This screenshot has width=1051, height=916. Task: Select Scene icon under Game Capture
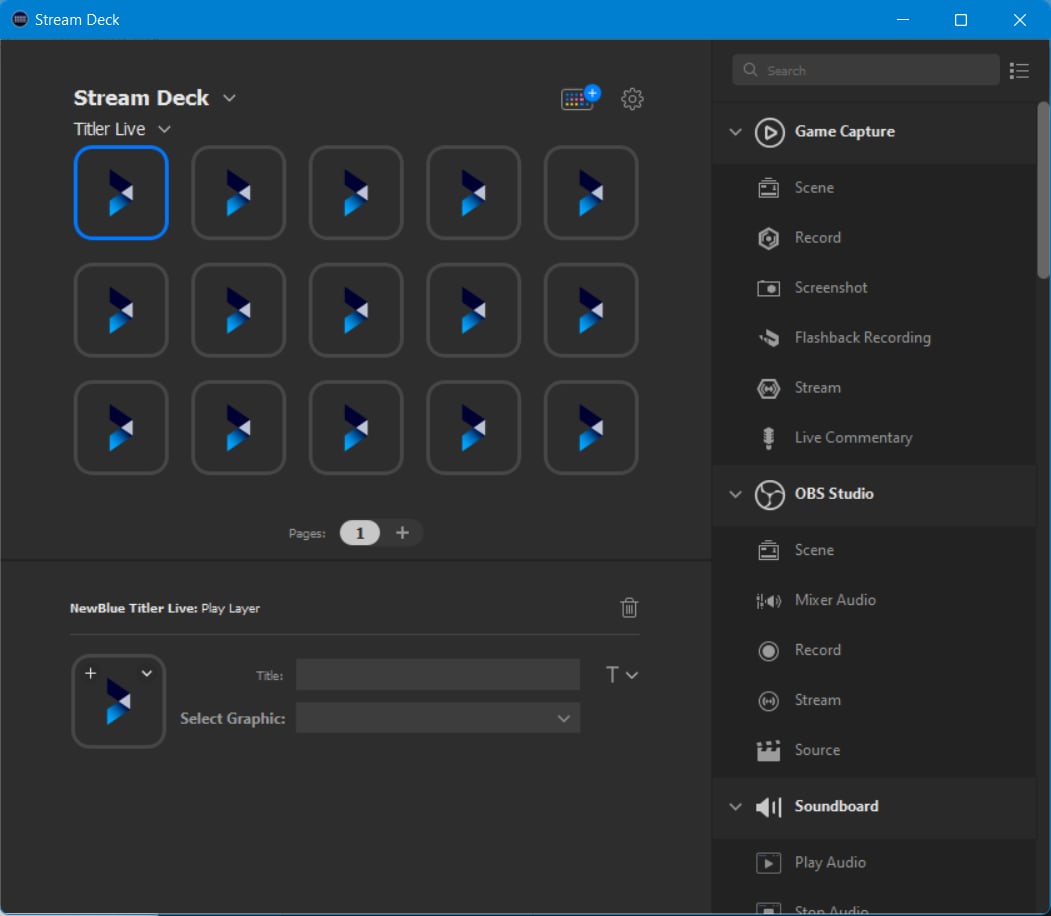pos(768,188)
